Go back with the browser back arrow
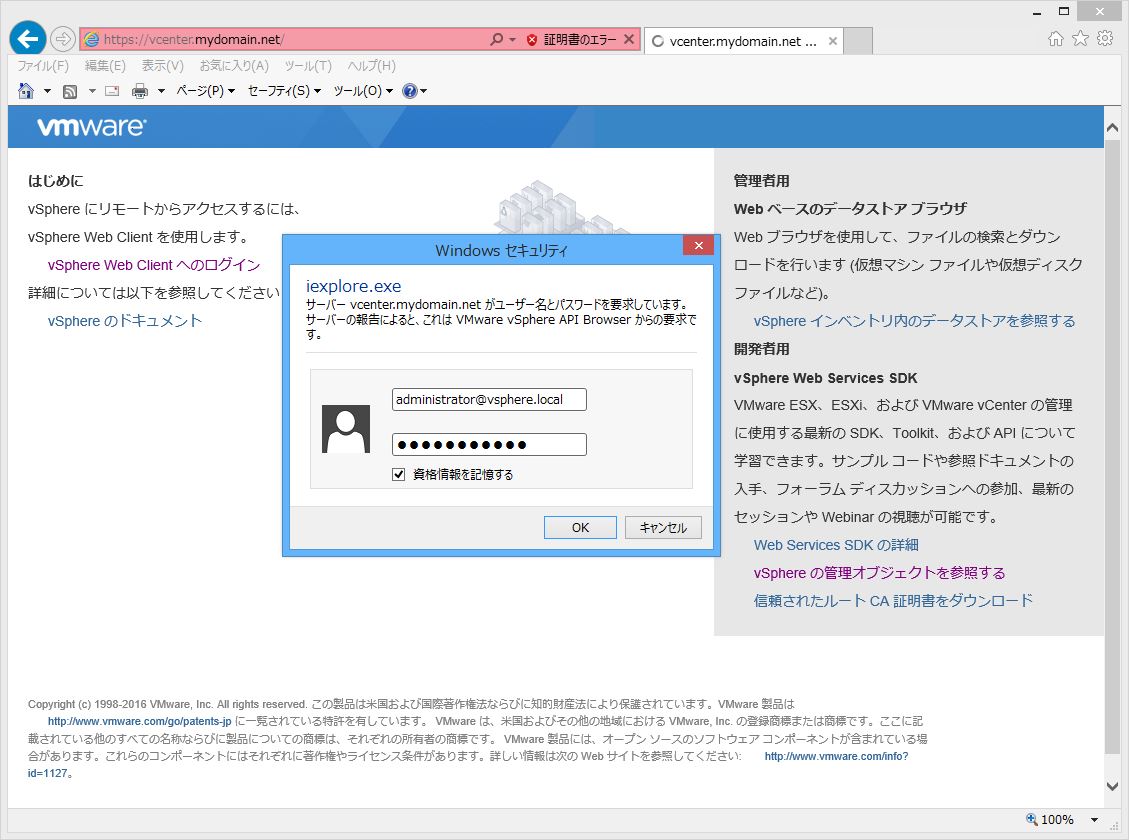Screen dimensions: 1129x840 28,39
